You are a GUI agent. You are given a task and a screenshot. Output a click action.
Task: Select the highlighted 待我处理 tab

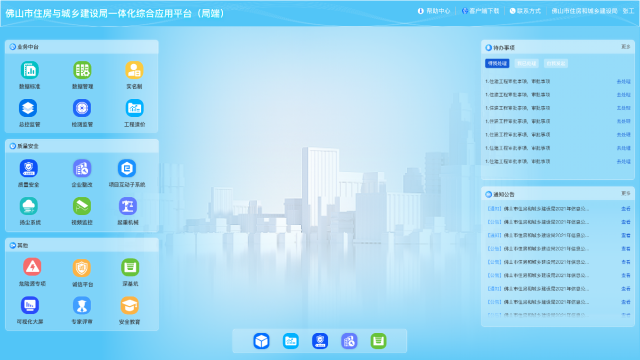497,63
